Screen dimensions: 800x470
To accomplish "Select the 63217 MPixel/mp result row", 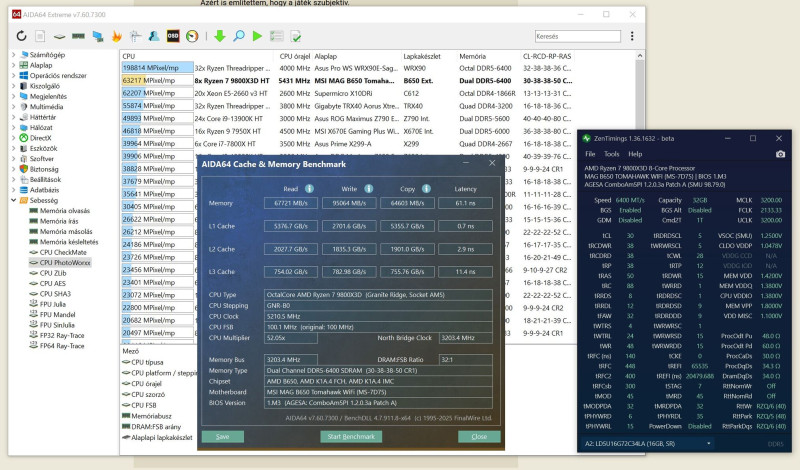I will pos(346,81).
